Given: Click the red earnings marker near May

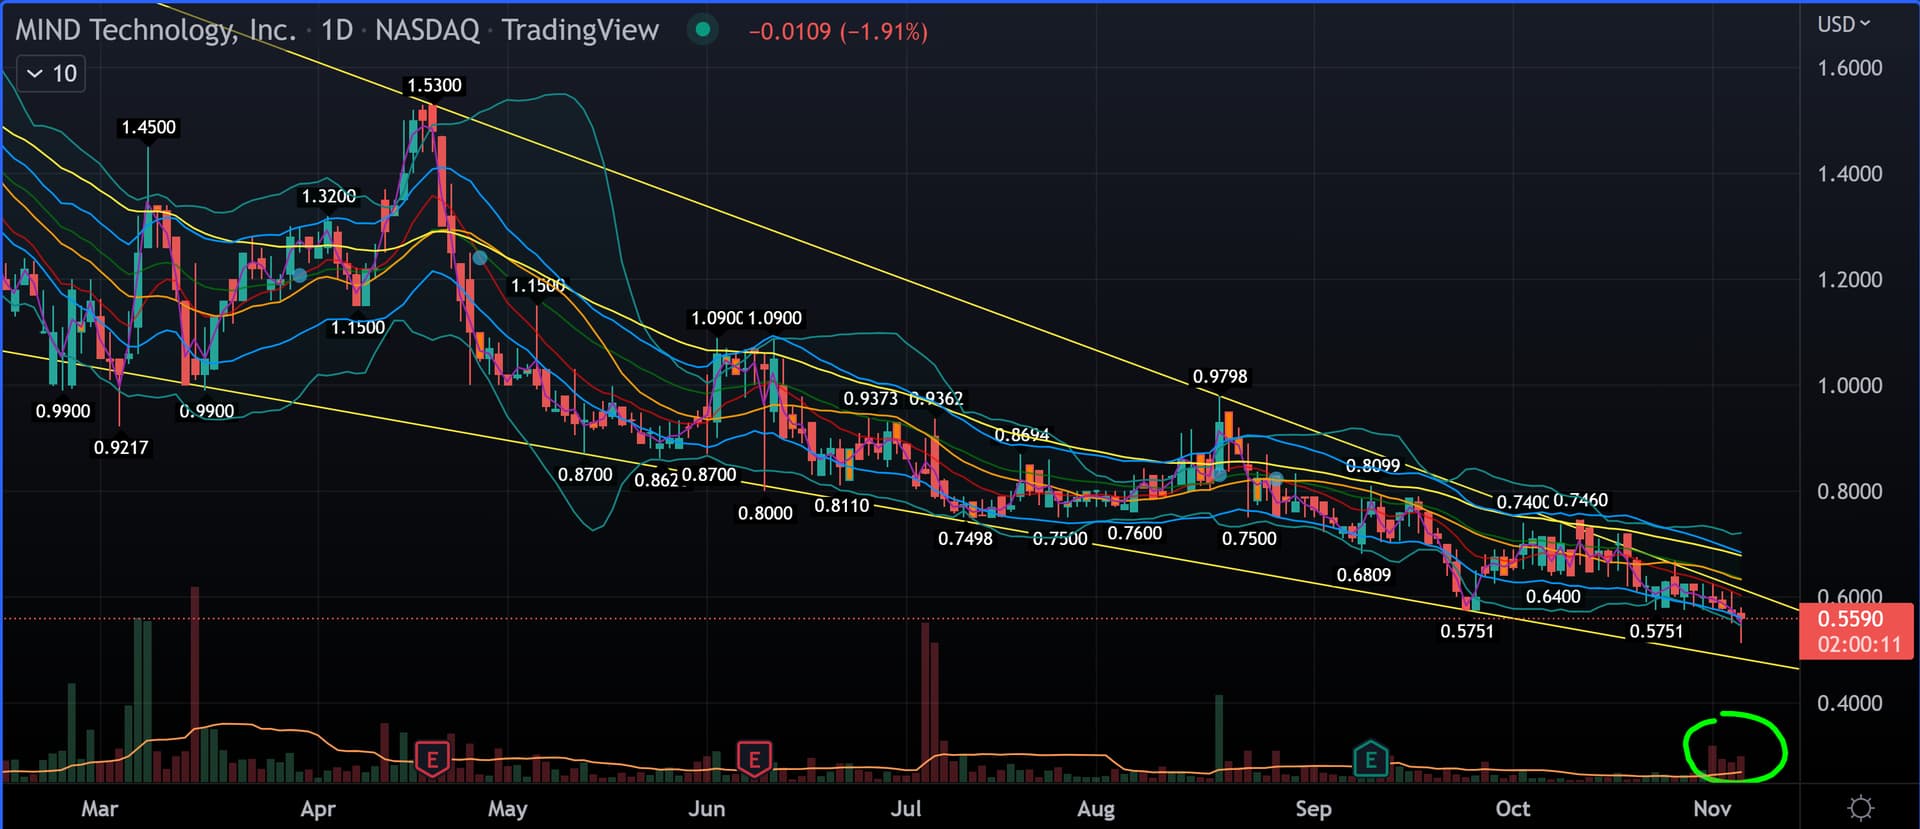Looking at the screenshot, I should click(432, 759).
